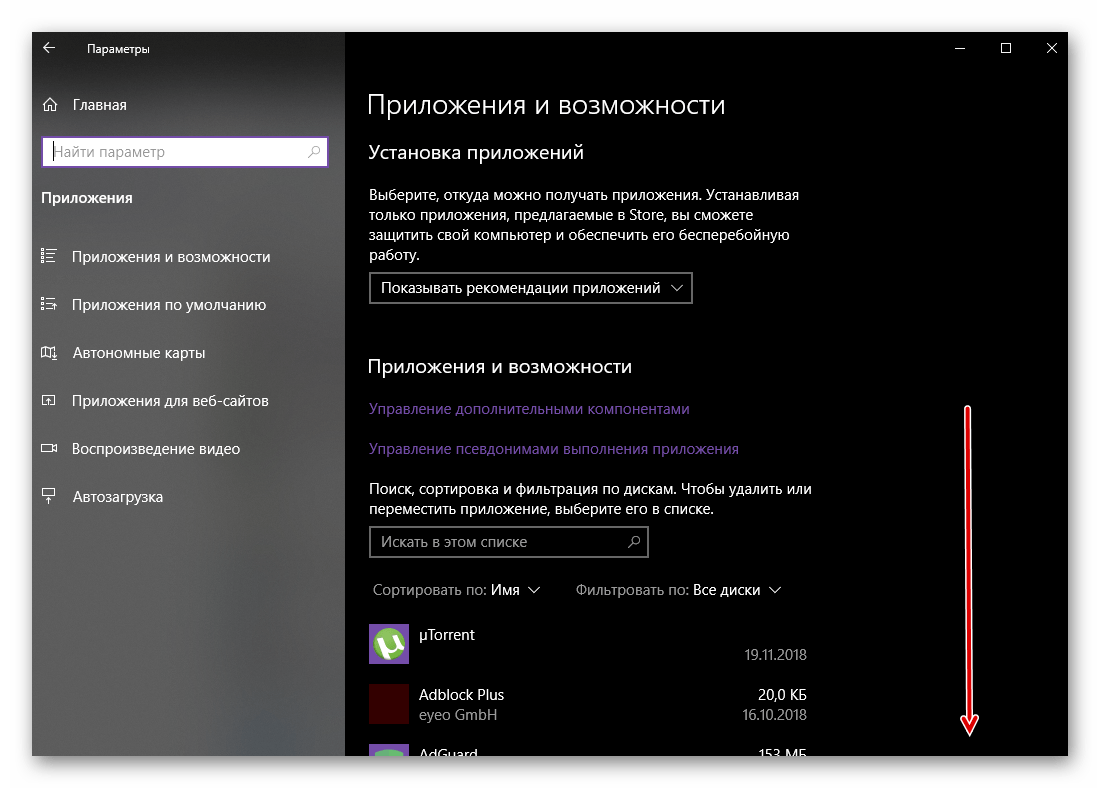
Task: Click Управление псевдонимами выполнения приложения link
Action: (553, 449)
